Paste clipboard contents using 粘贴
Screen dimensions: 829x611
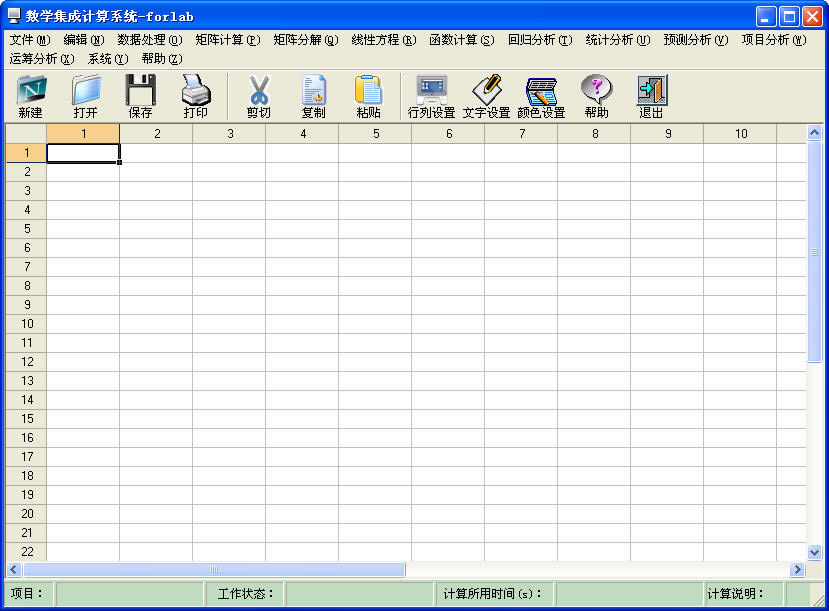coord(370,95)
